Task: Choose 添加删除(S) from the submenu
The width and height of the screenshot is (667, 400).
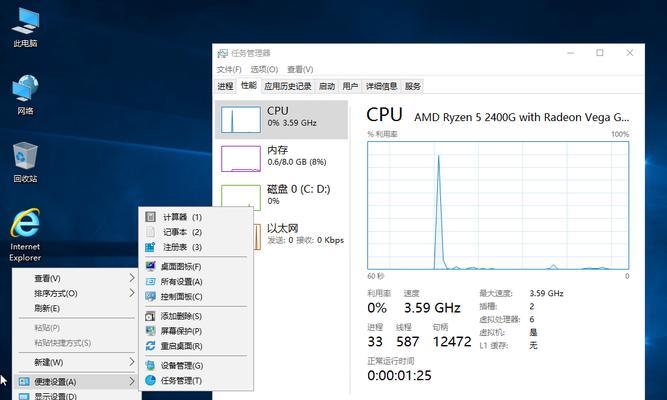Action: (181, 316)
